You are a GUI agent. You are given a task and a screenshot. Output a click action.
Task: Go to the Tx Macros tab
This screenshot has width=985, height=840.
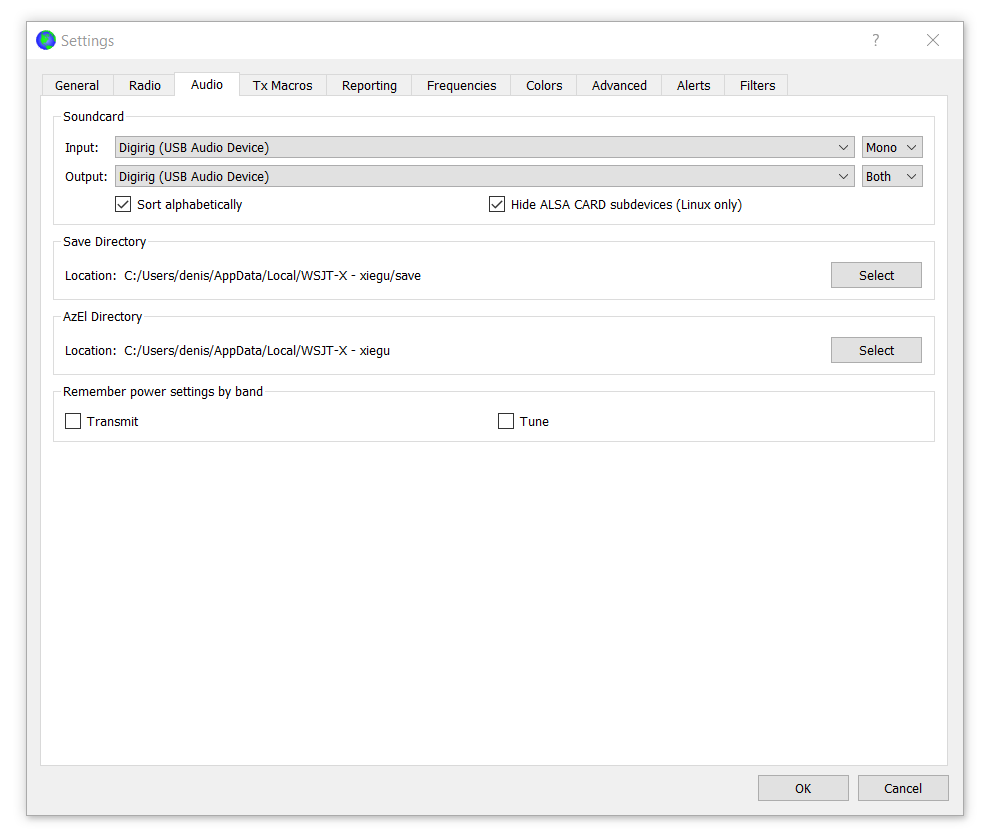click(283, 85)
